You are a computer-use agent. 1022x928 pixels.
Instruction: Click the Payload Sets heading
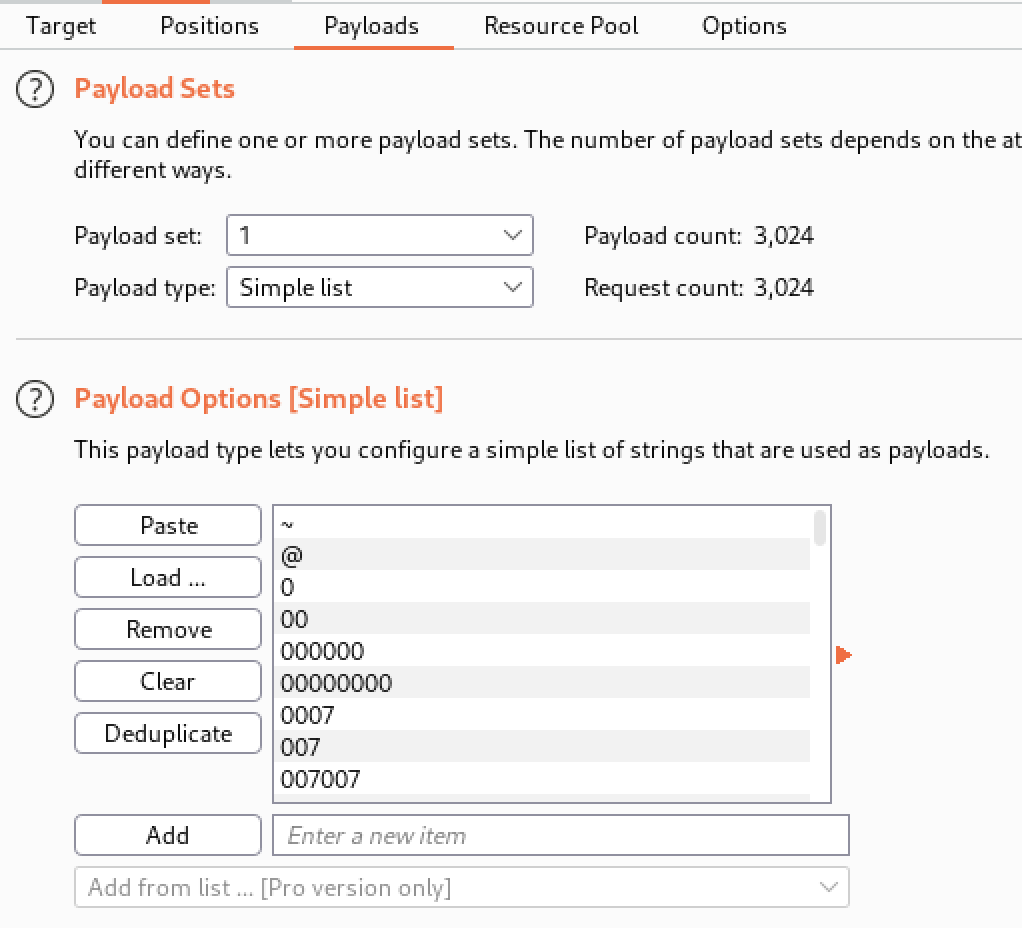[154, 89]
